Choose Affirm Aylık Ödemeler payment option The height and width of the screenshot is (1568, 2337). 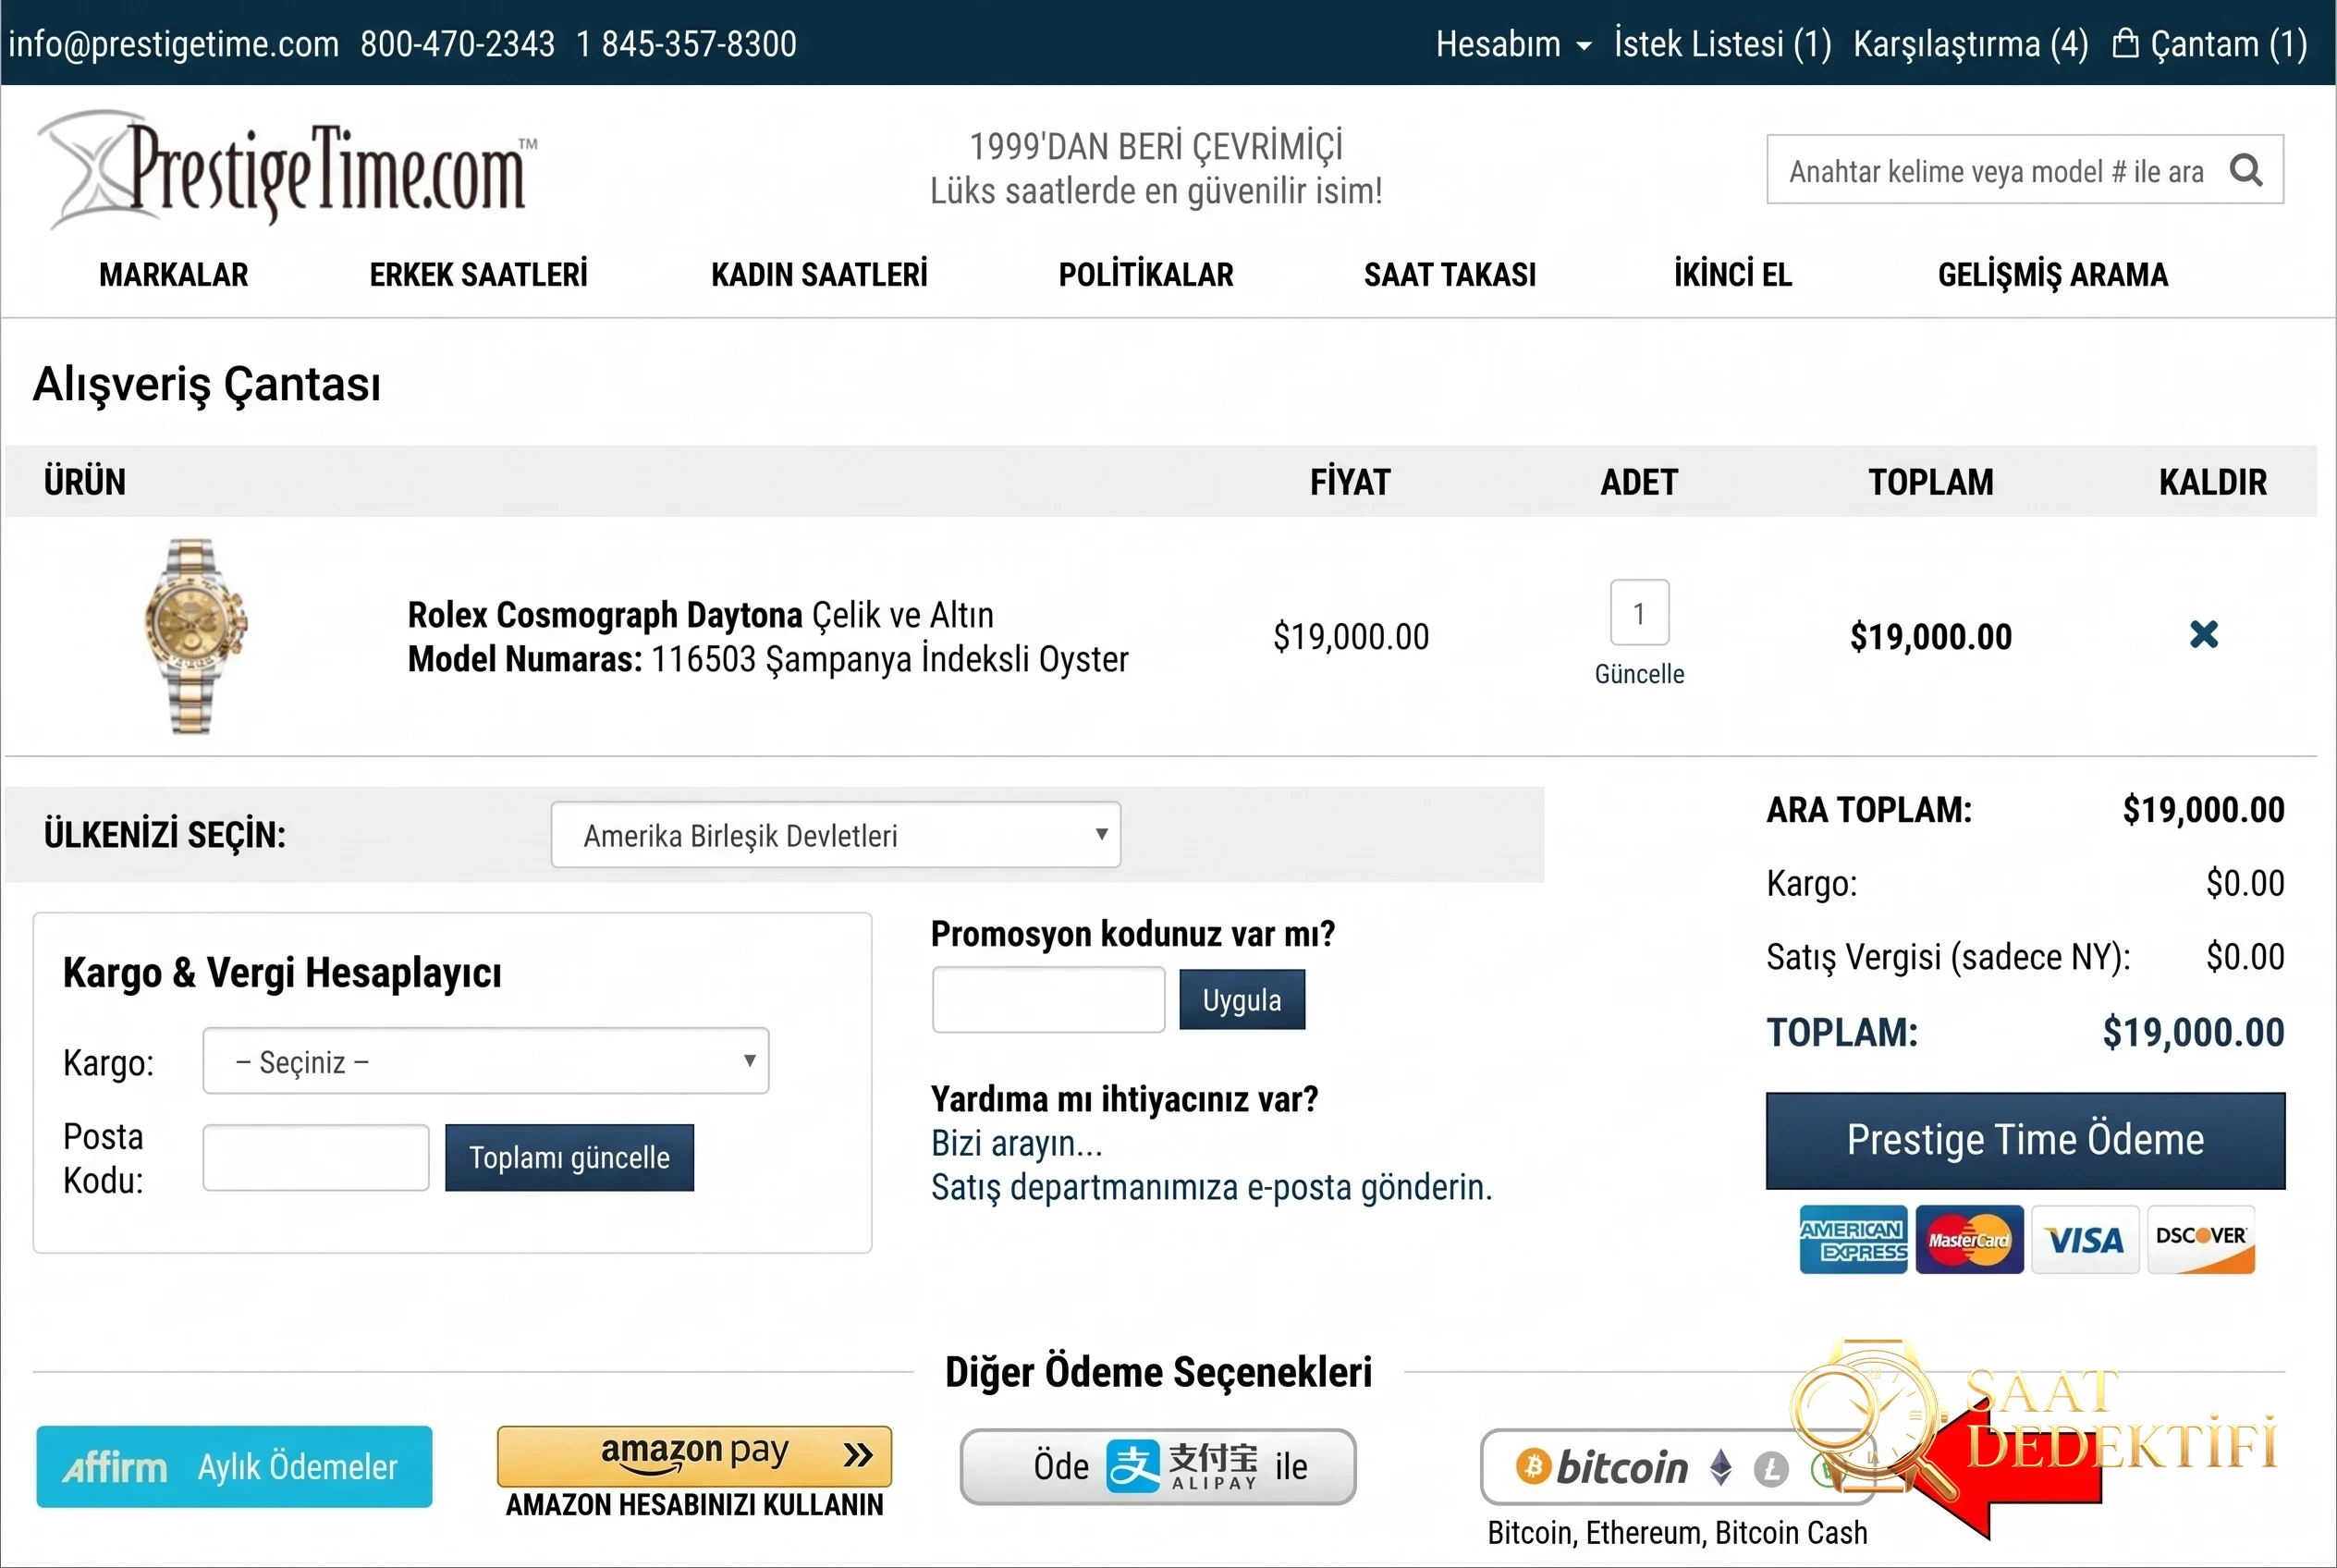tap(235, 1467)
